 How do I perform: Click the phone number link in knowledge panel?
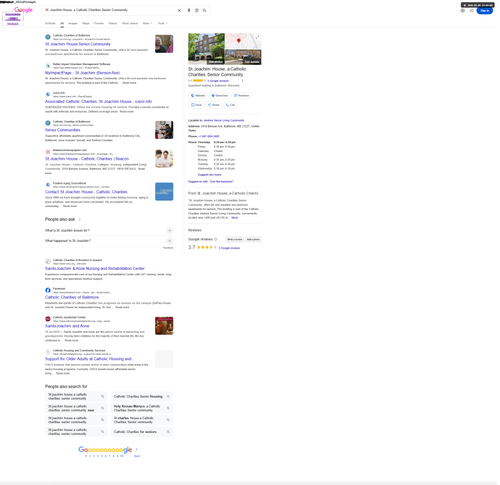click(209, 136)
